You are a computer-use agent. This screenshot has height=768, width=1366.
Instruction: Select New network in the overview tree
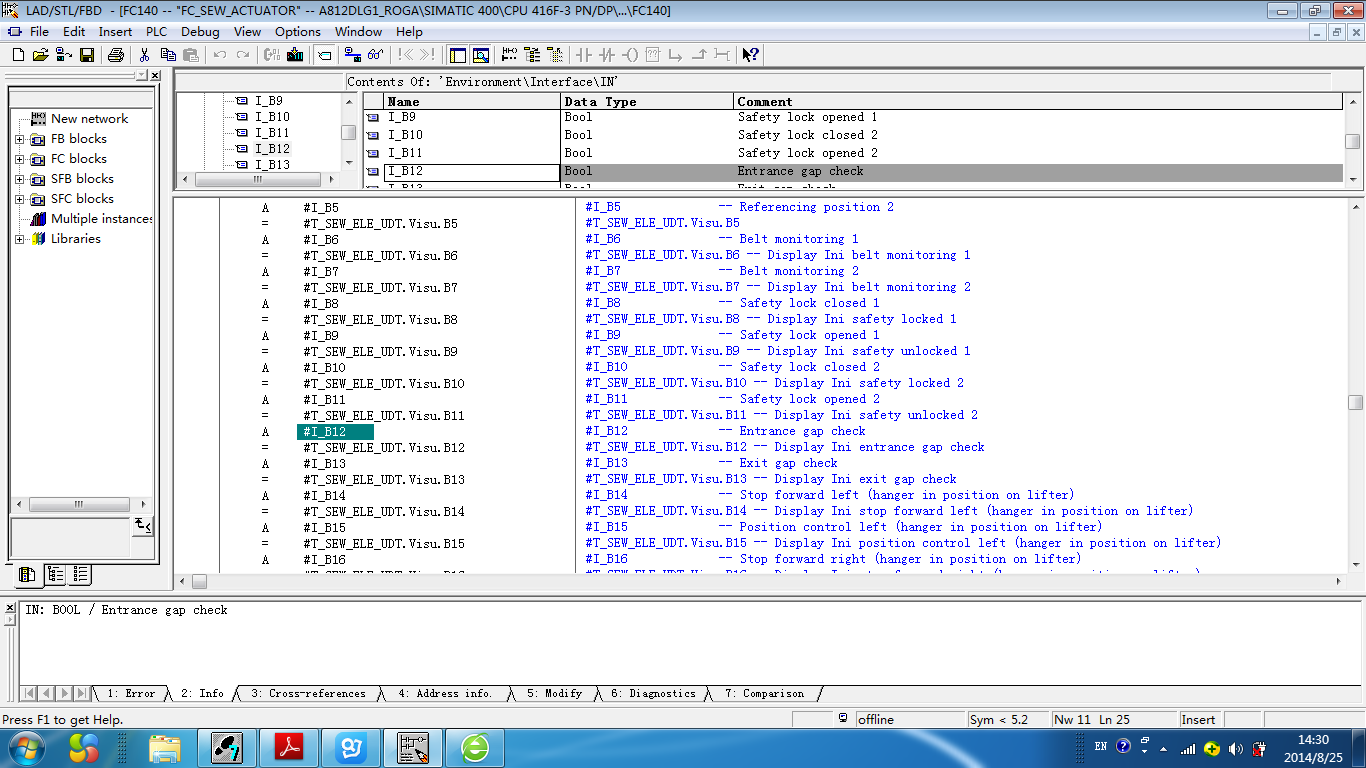[x=89, y=119]
